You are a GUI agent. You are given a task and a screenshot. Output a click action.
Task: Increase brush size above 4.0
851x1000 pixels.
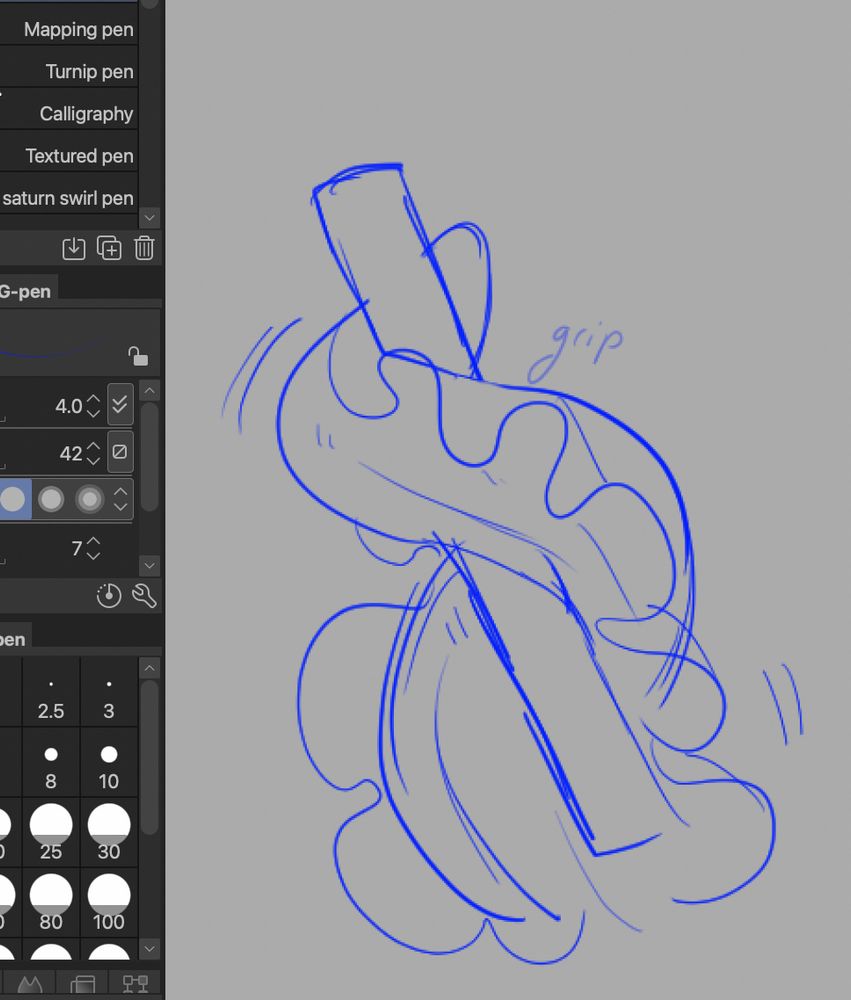coord(93,400)
